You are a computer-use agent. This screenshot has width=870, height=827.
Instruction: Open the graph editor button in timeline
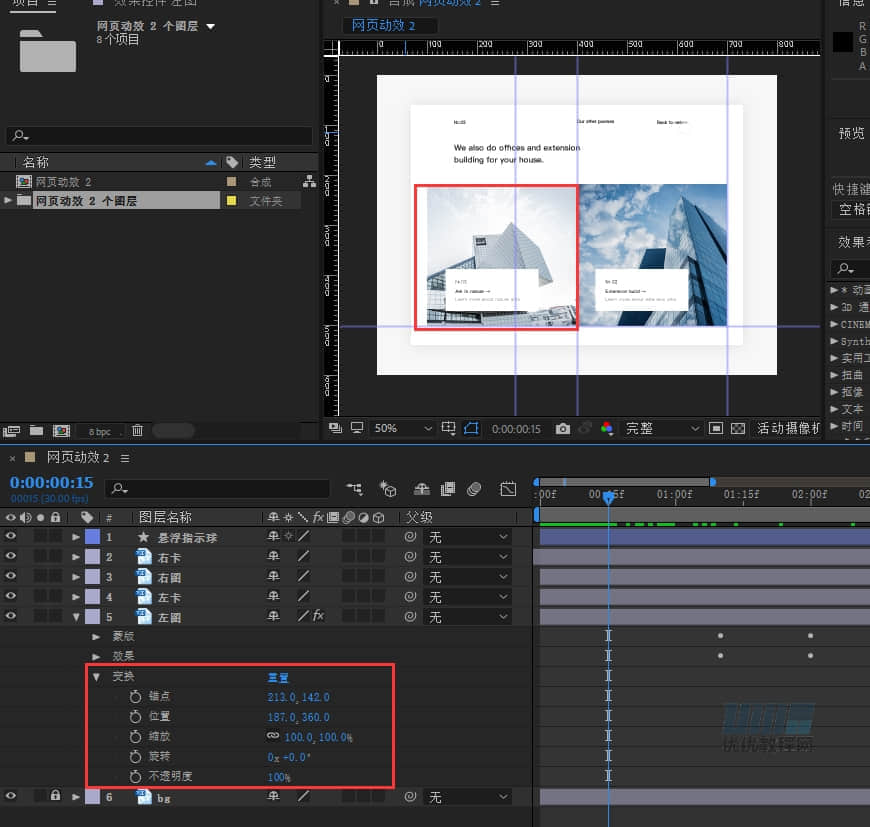click(x=508, y=489)
